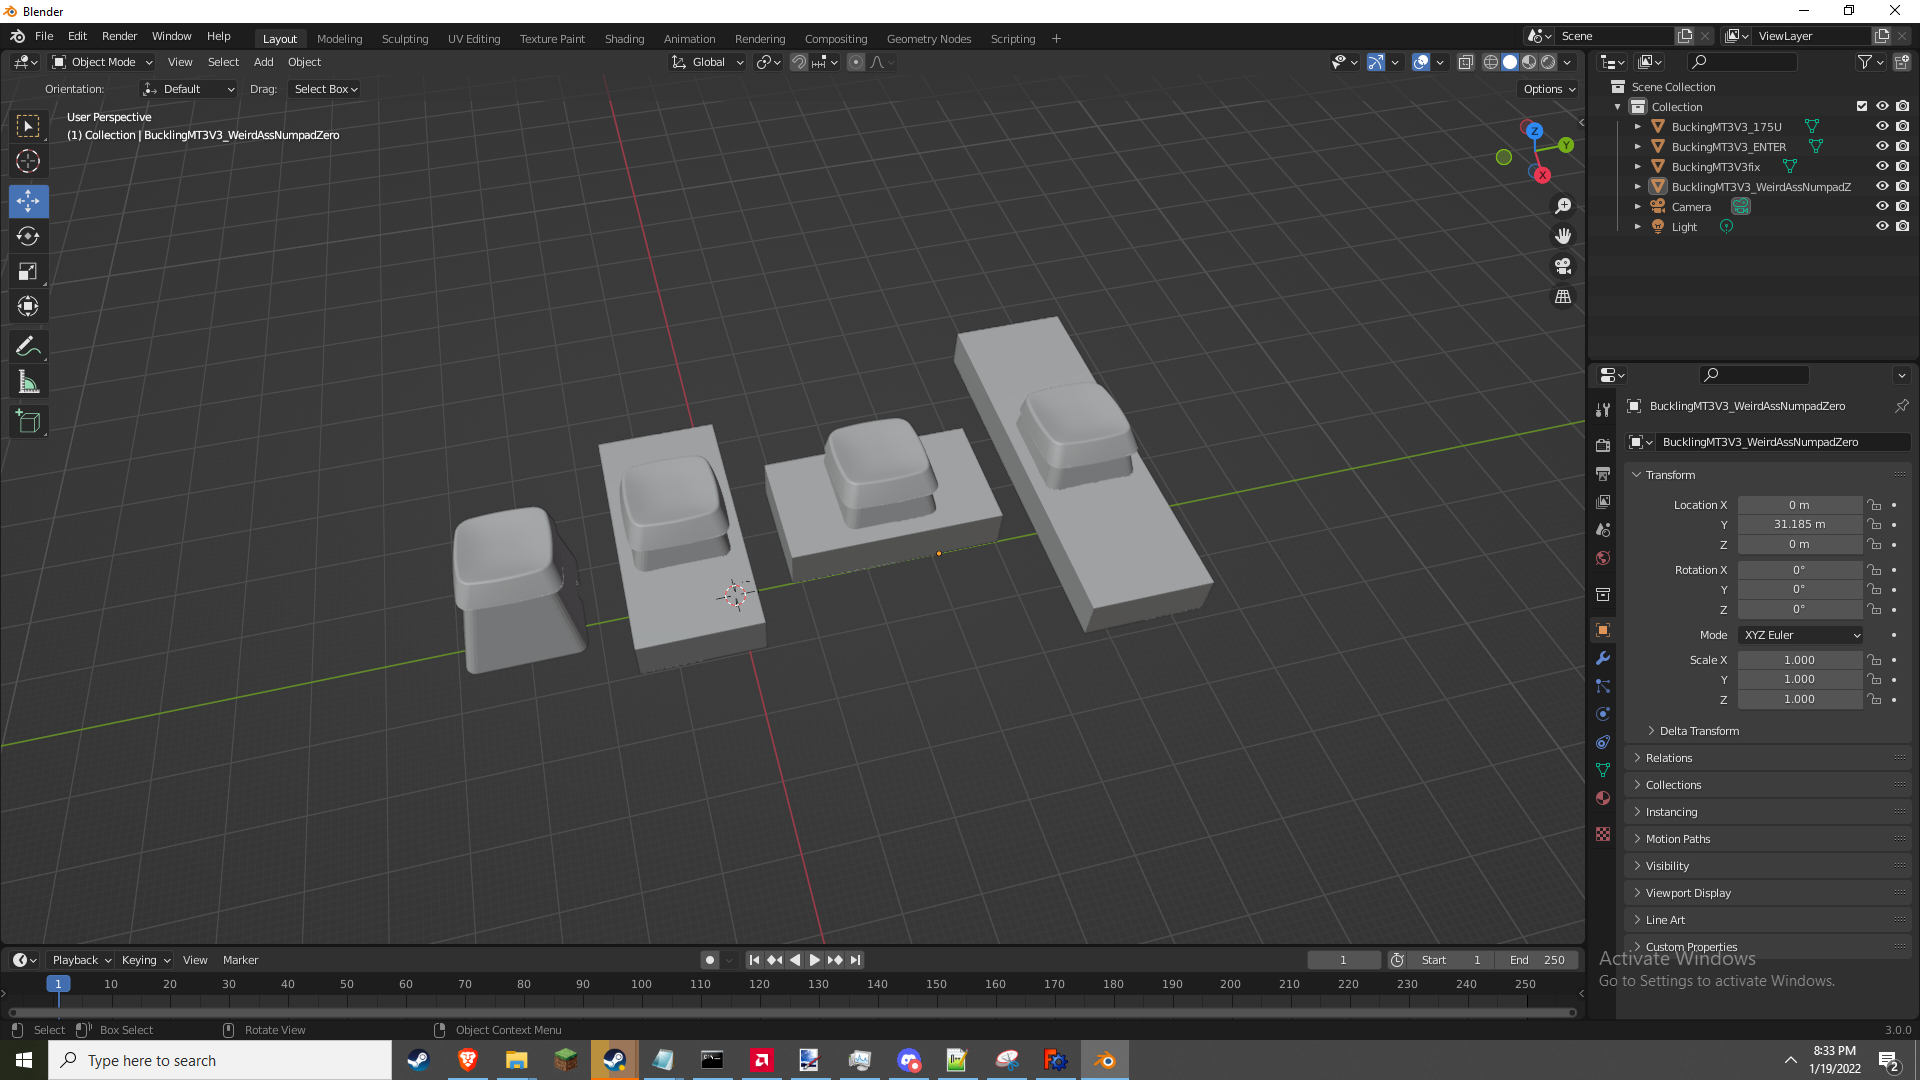1920x1080 pixels.
Task: Open the Material properties tab
Action: pyautogui.click(x=1603, y=798)
